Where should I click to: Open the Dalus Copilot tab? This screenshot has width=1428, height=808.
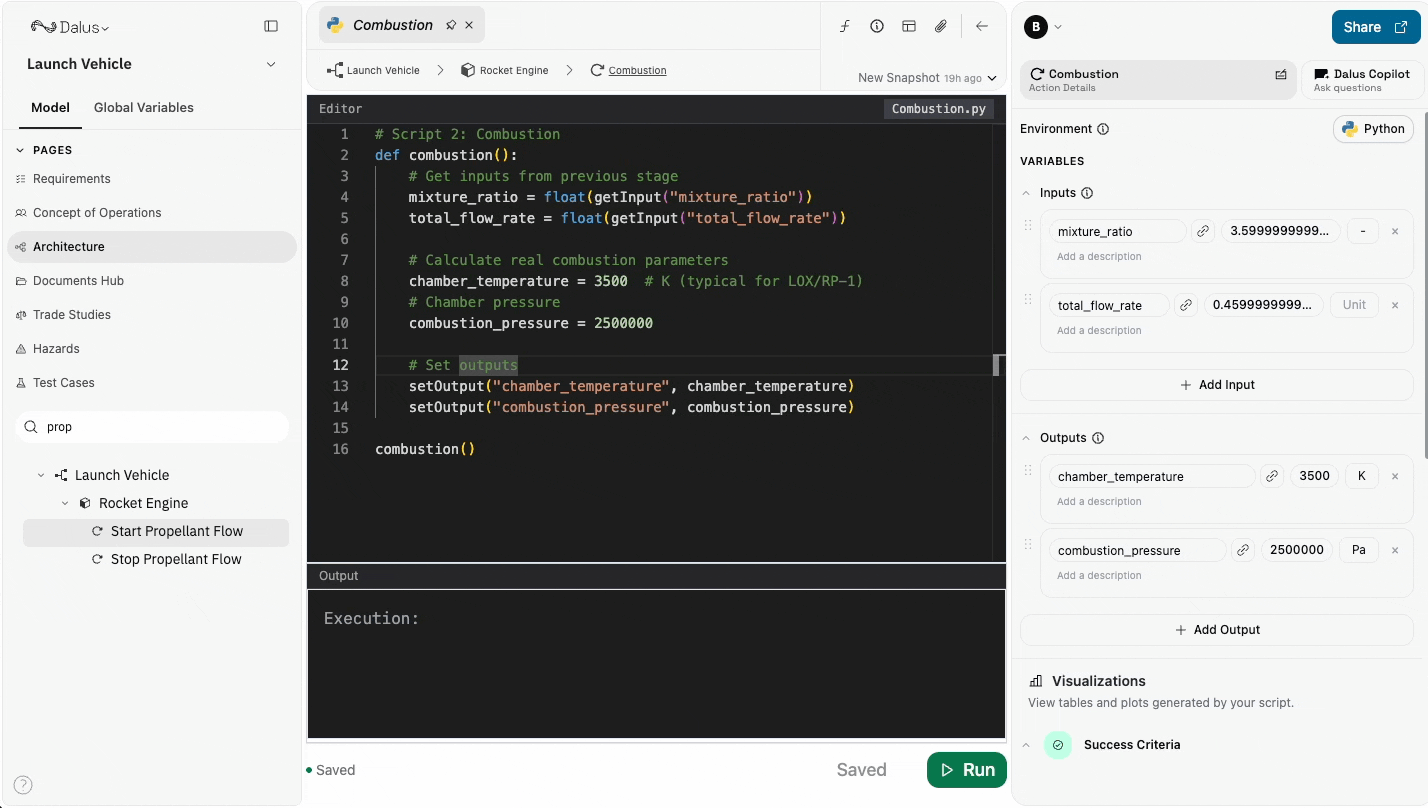[1362, 80]
